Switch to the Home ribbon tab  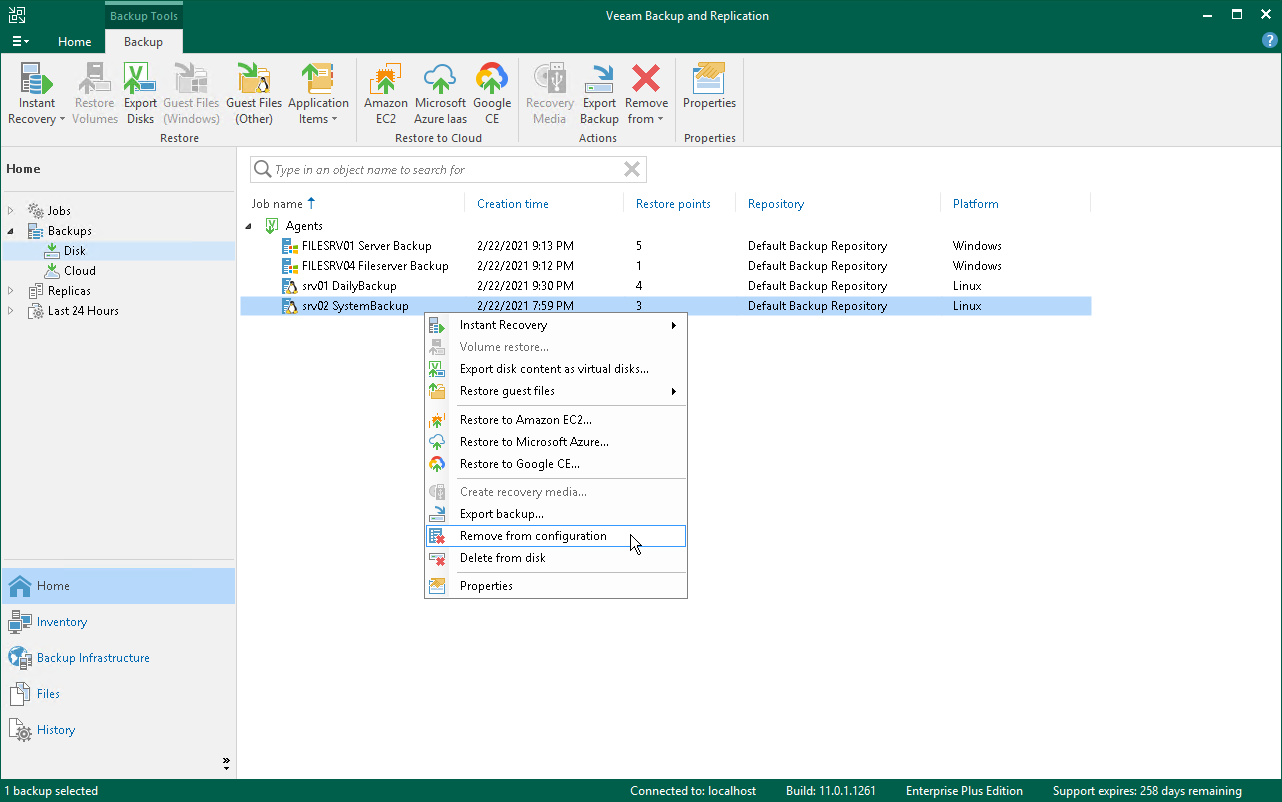tap(75, 42)
